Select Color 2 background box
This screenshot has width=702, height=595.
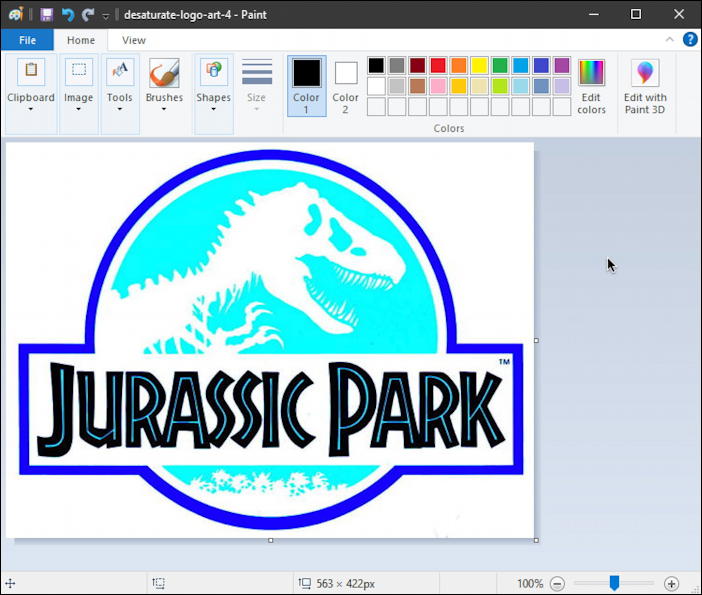[346, 86]
